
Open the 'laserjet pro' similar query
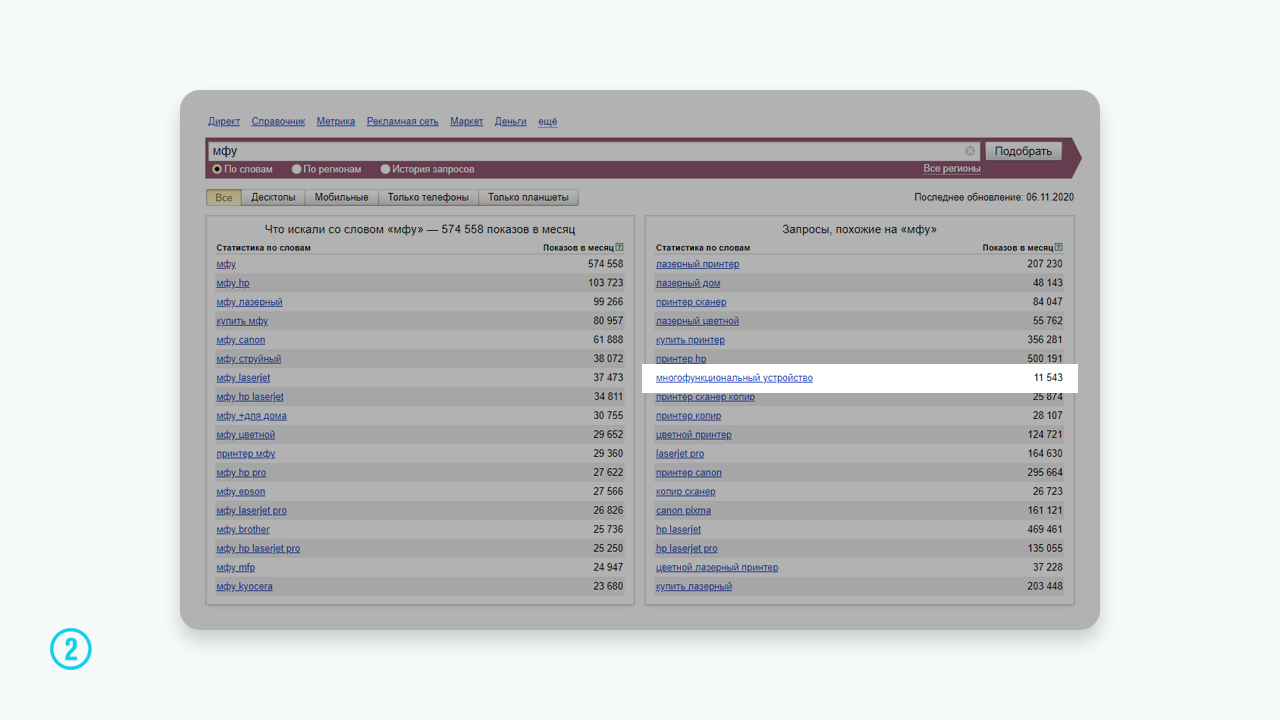tap(680, 454)
